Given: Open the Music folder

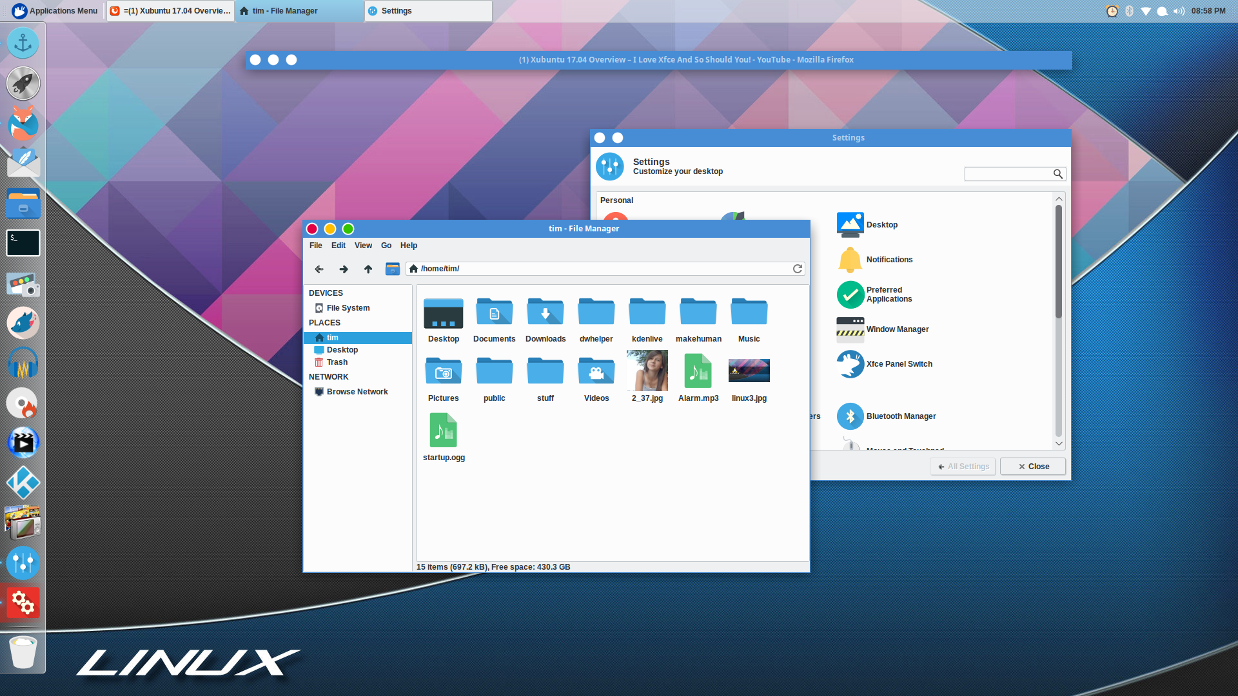Looking at the screenshot, I should tap(749, 319).
